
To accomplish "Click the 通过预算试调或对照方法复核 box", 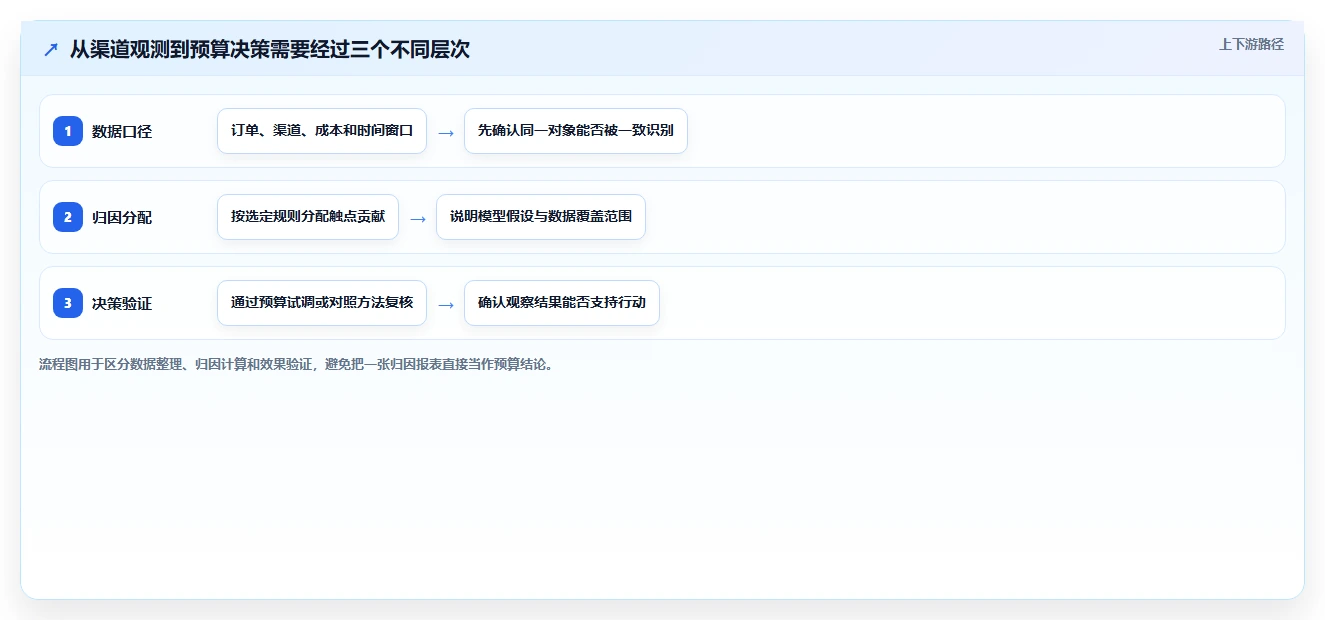I will (322, 303).
